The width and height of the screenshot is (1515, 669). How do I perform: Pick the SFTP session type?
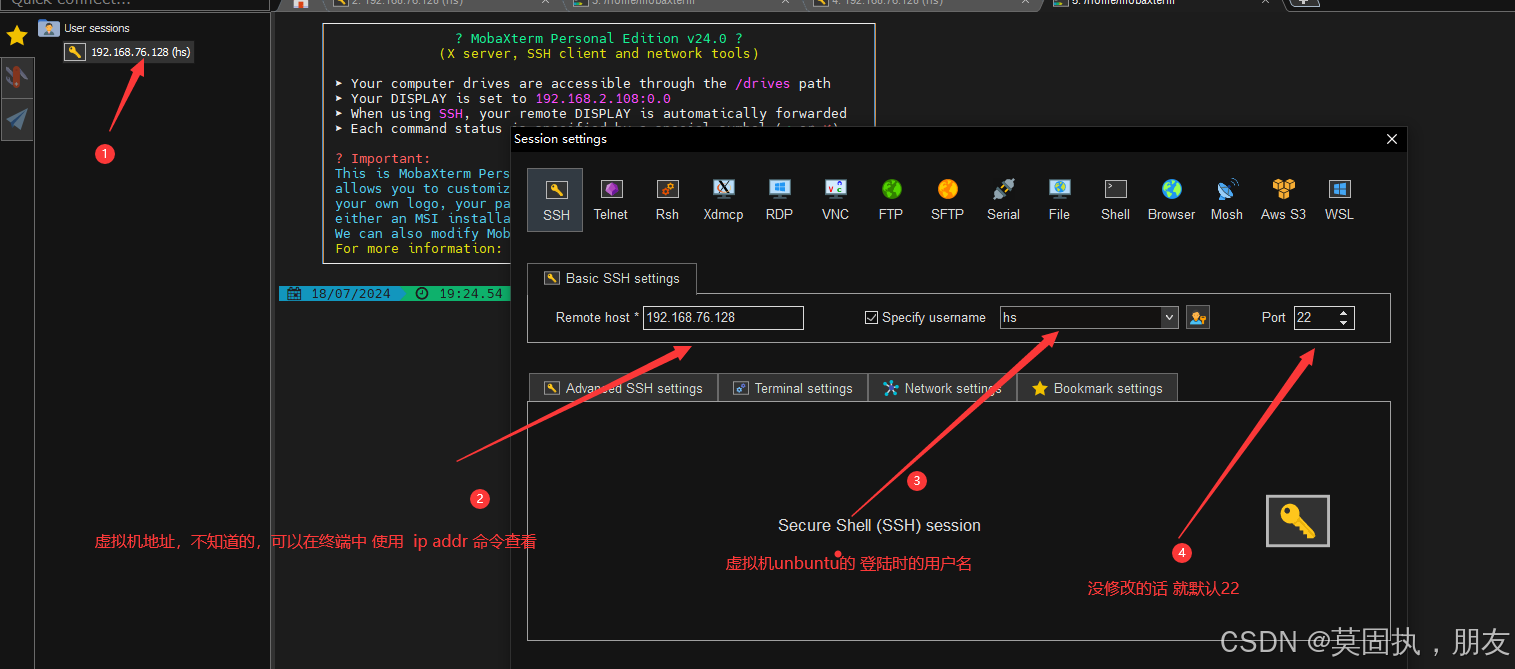pyautogui.click(x=947, y=200)
